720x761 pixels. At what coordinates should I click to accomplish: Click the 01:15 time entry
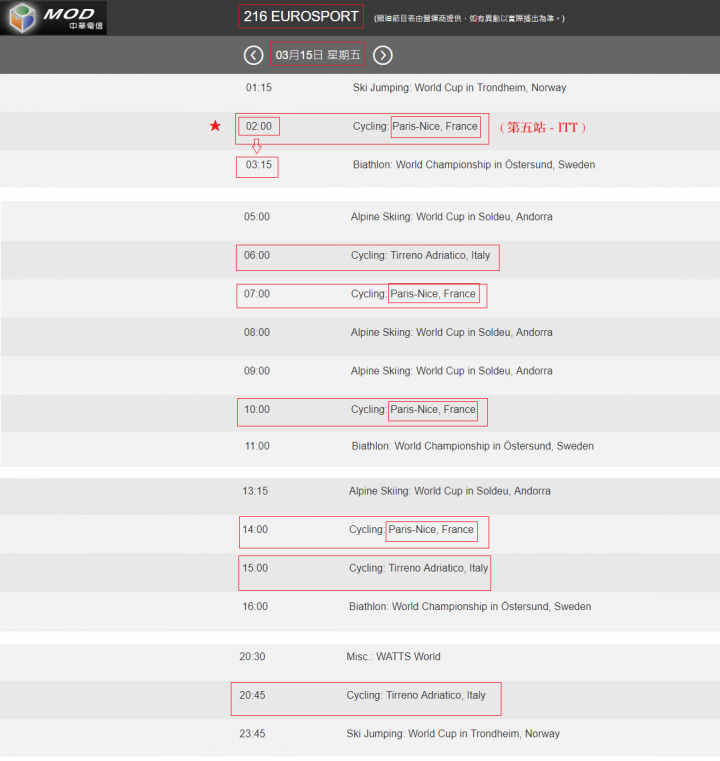pos(259,88)
